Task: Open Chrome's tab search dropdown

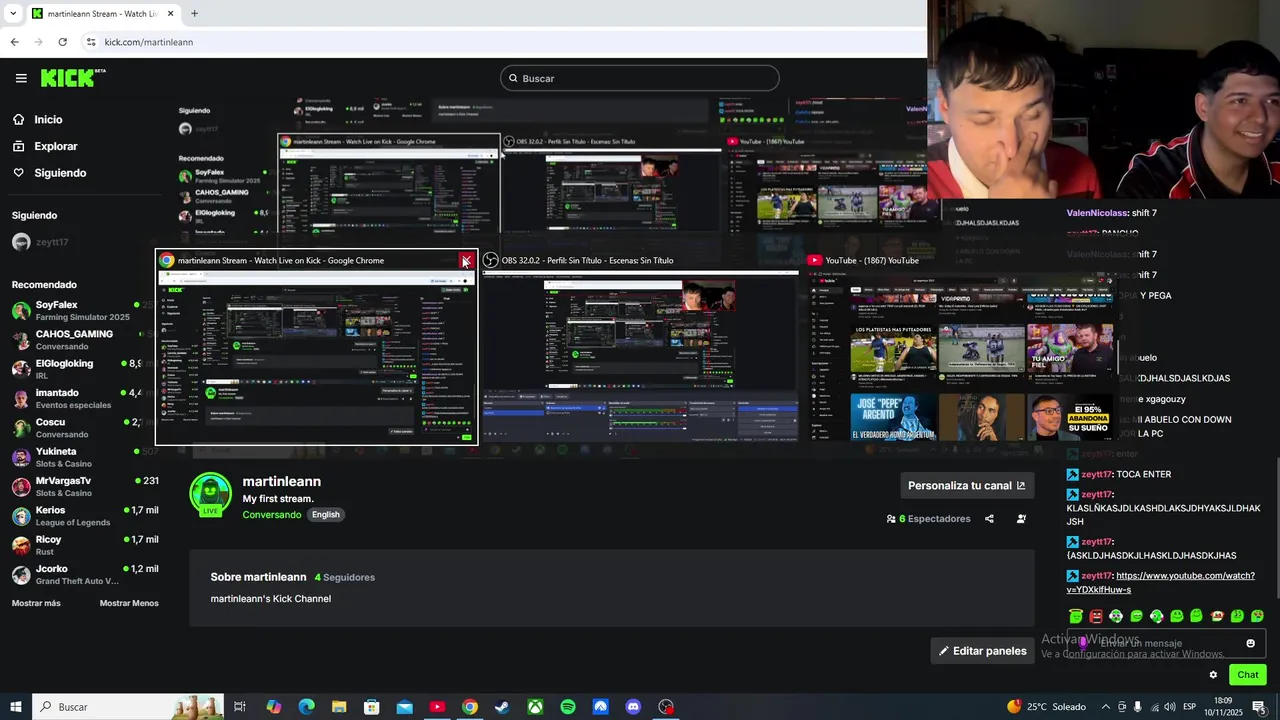Action: pos(13,13)
